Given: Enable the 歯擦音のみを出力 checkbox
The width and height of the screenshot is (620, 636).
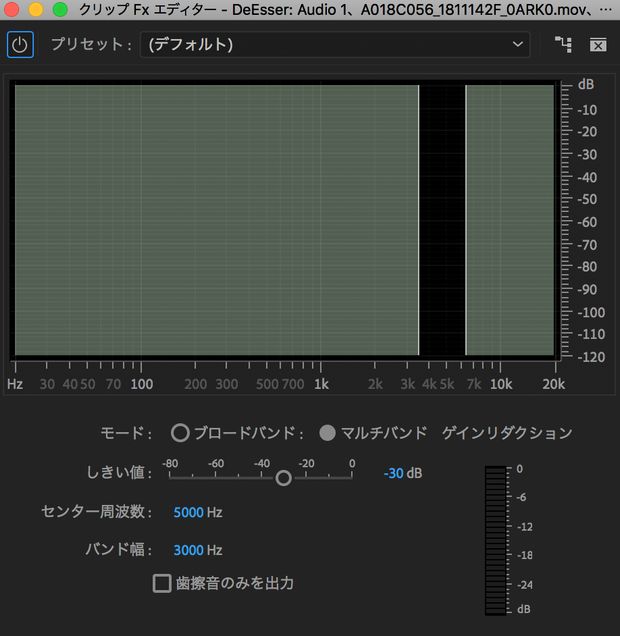Looking at the screenshot, I should tap(162, 583).
